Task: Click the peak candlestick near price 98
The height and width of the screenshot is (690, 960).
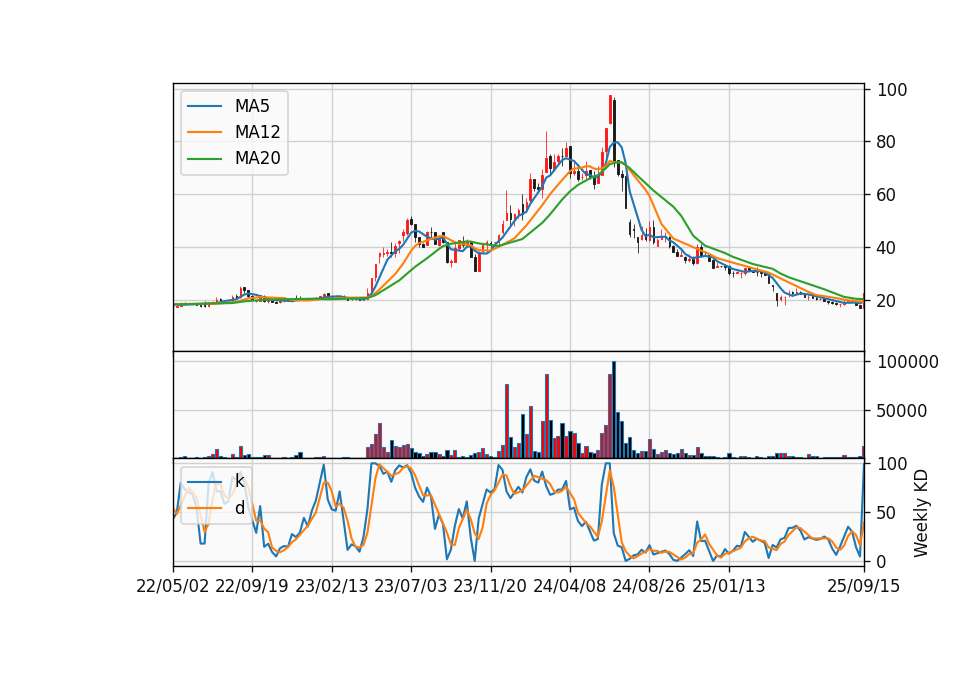Action: point(610,110)
